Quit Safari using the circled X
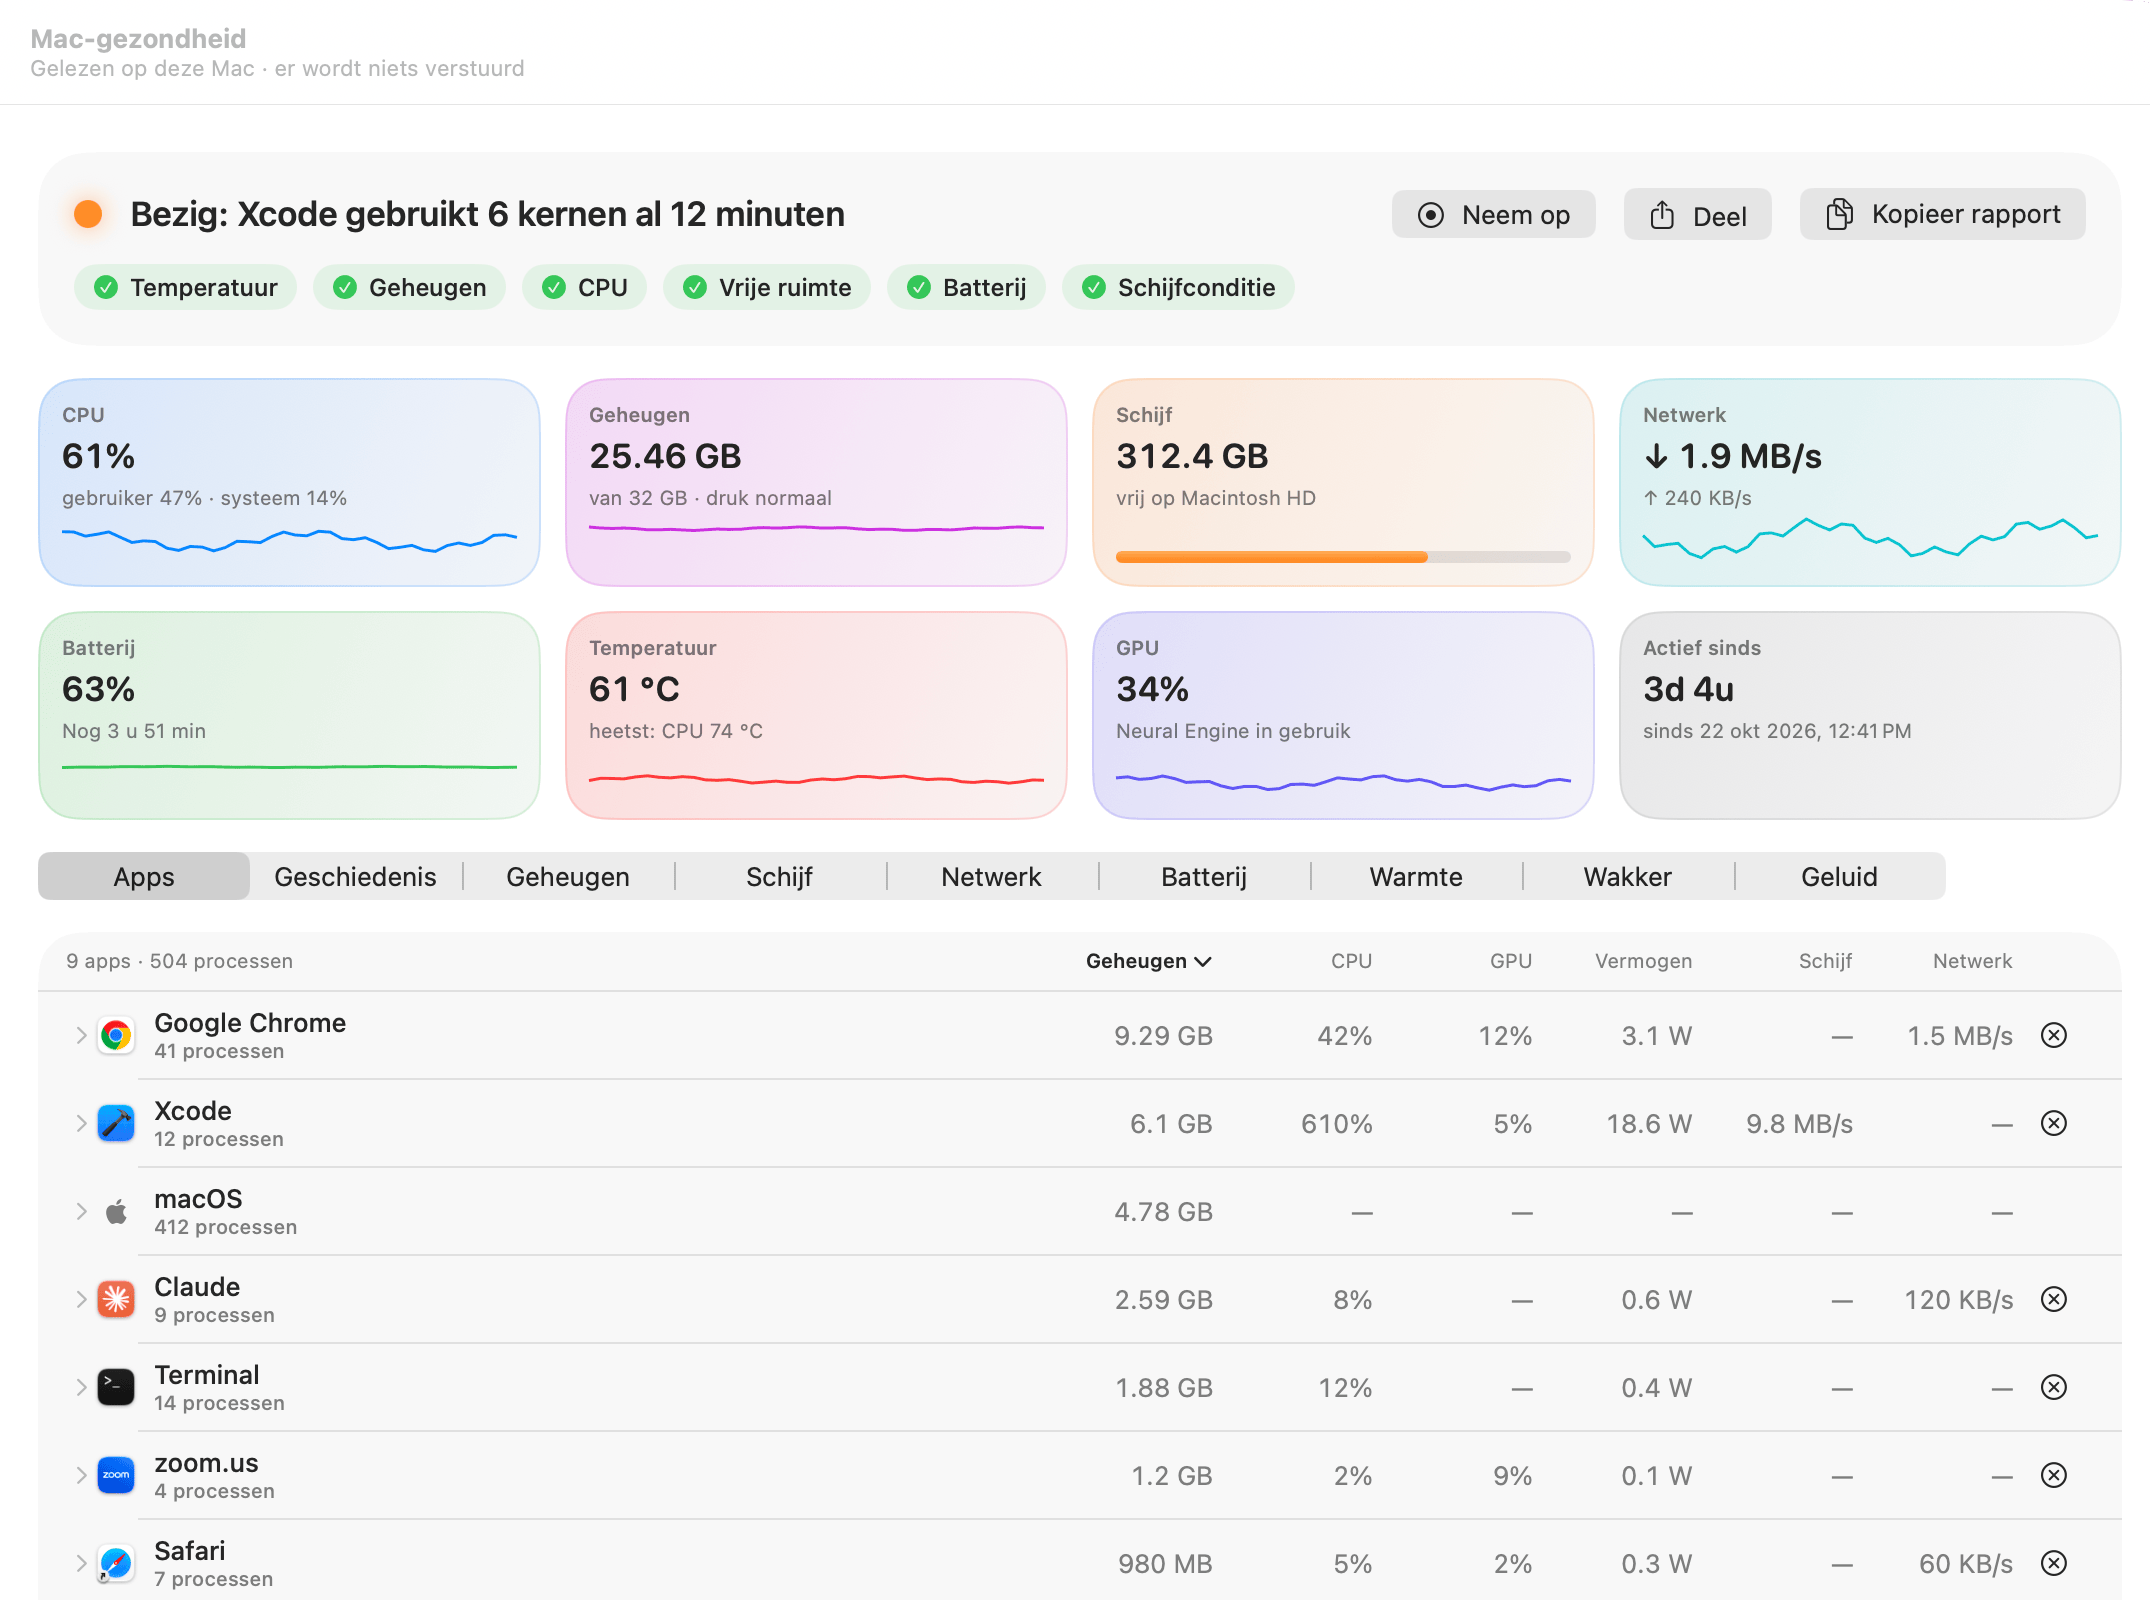Screen dimensions: 2150x1600 tap(2054, 1563)
